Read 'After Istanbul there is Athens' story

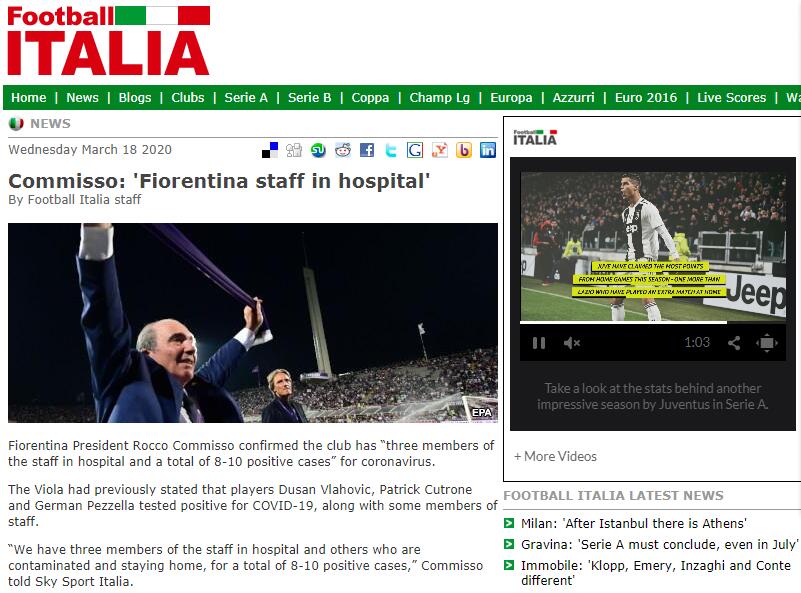coord(633,524)
